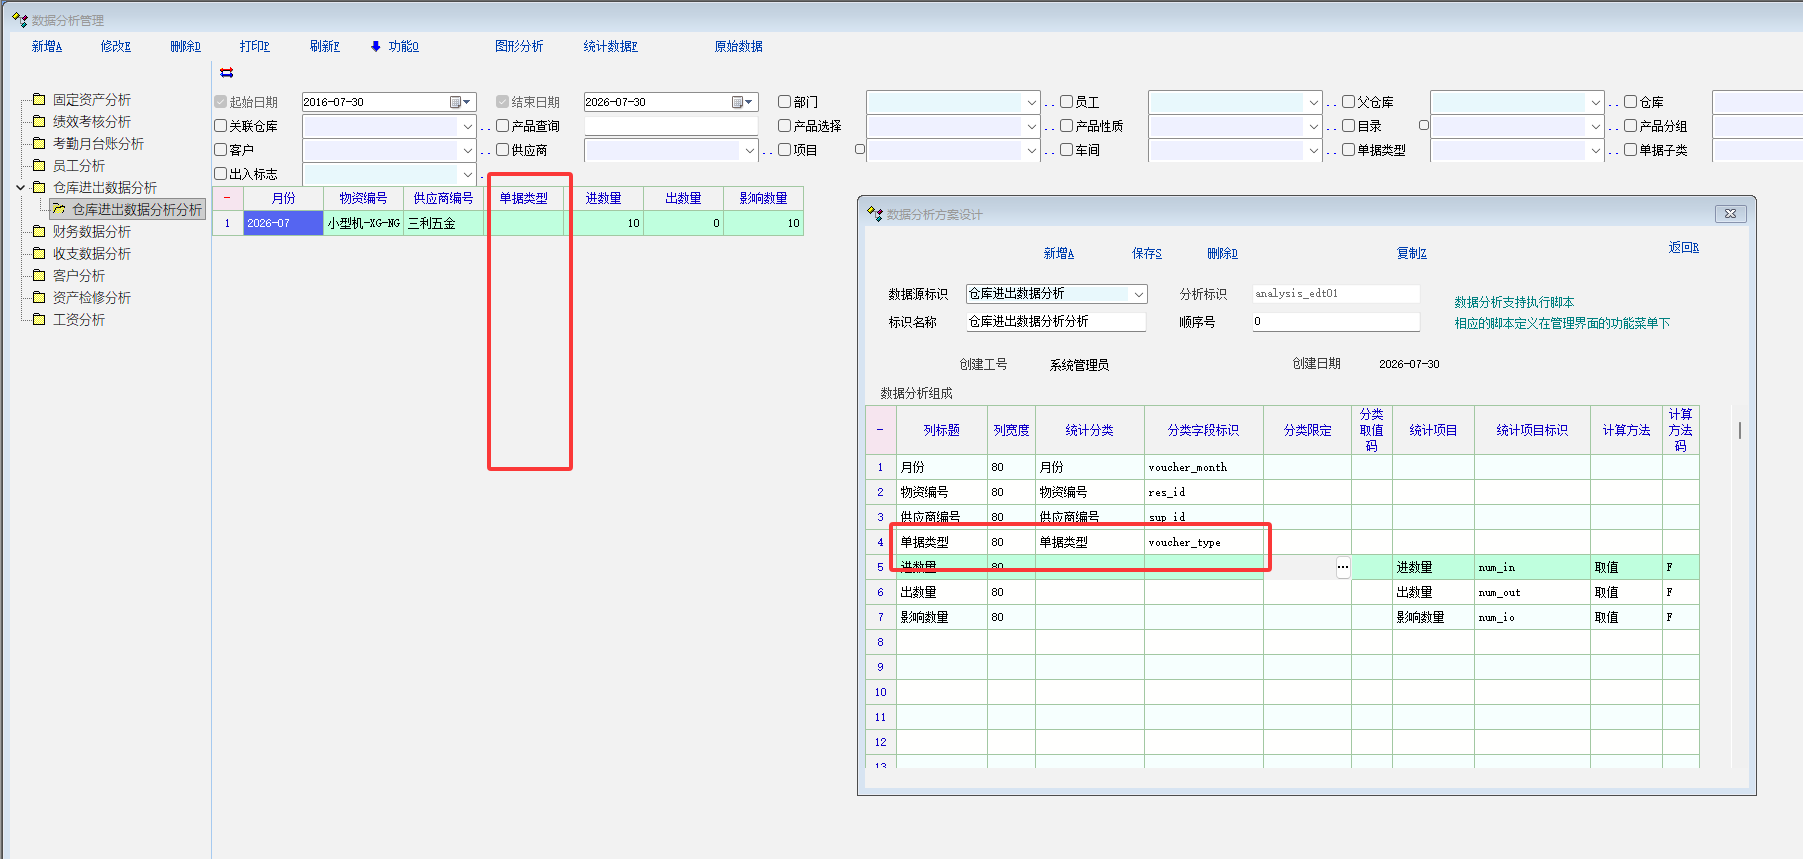Click 刷新F in the main toolbar
Viewport: 1803px width, 859px height.
tap(325, 46)
